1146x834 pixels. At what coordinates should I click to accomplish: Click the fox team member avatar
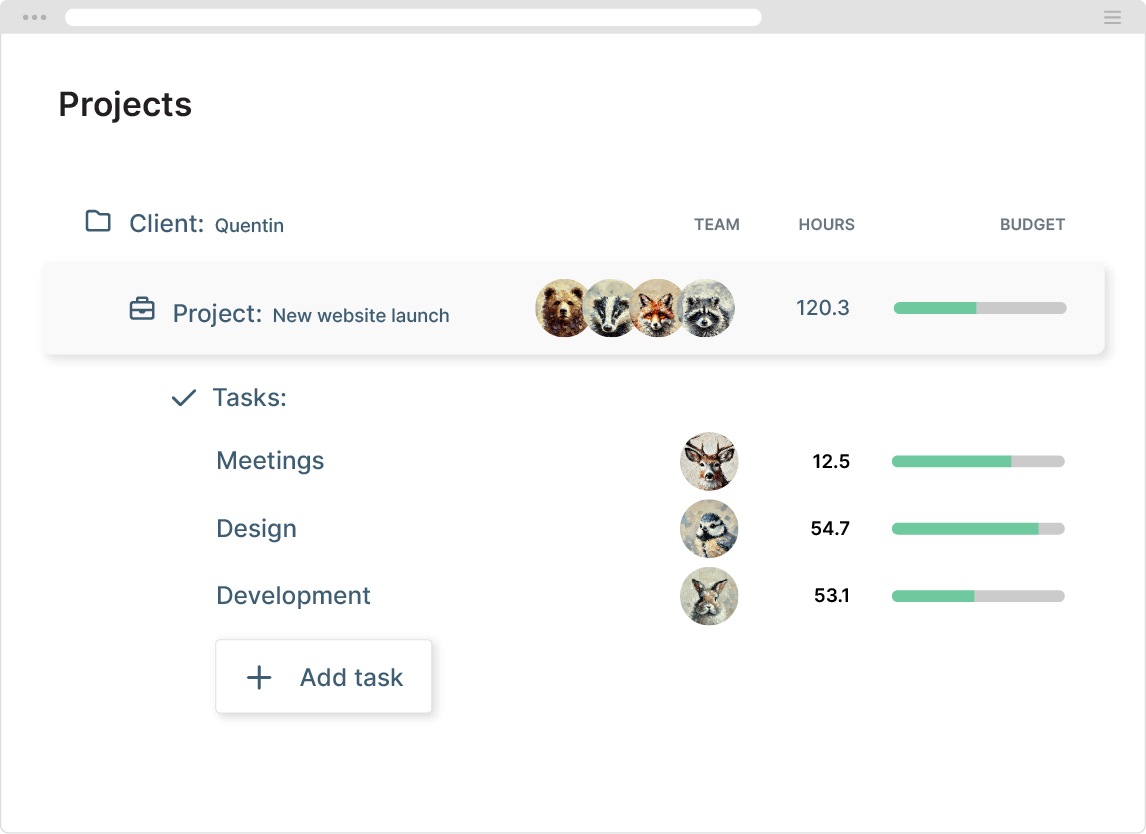pos(657,308)
